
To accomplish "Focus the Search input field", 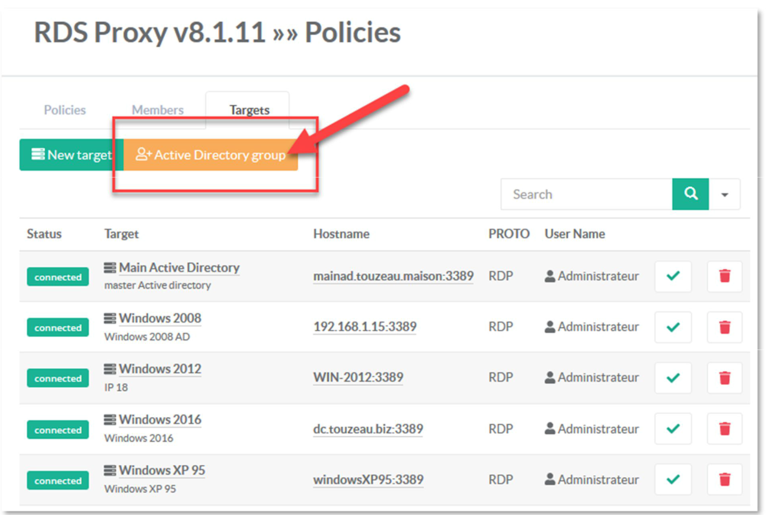I will tap(586, 194).
